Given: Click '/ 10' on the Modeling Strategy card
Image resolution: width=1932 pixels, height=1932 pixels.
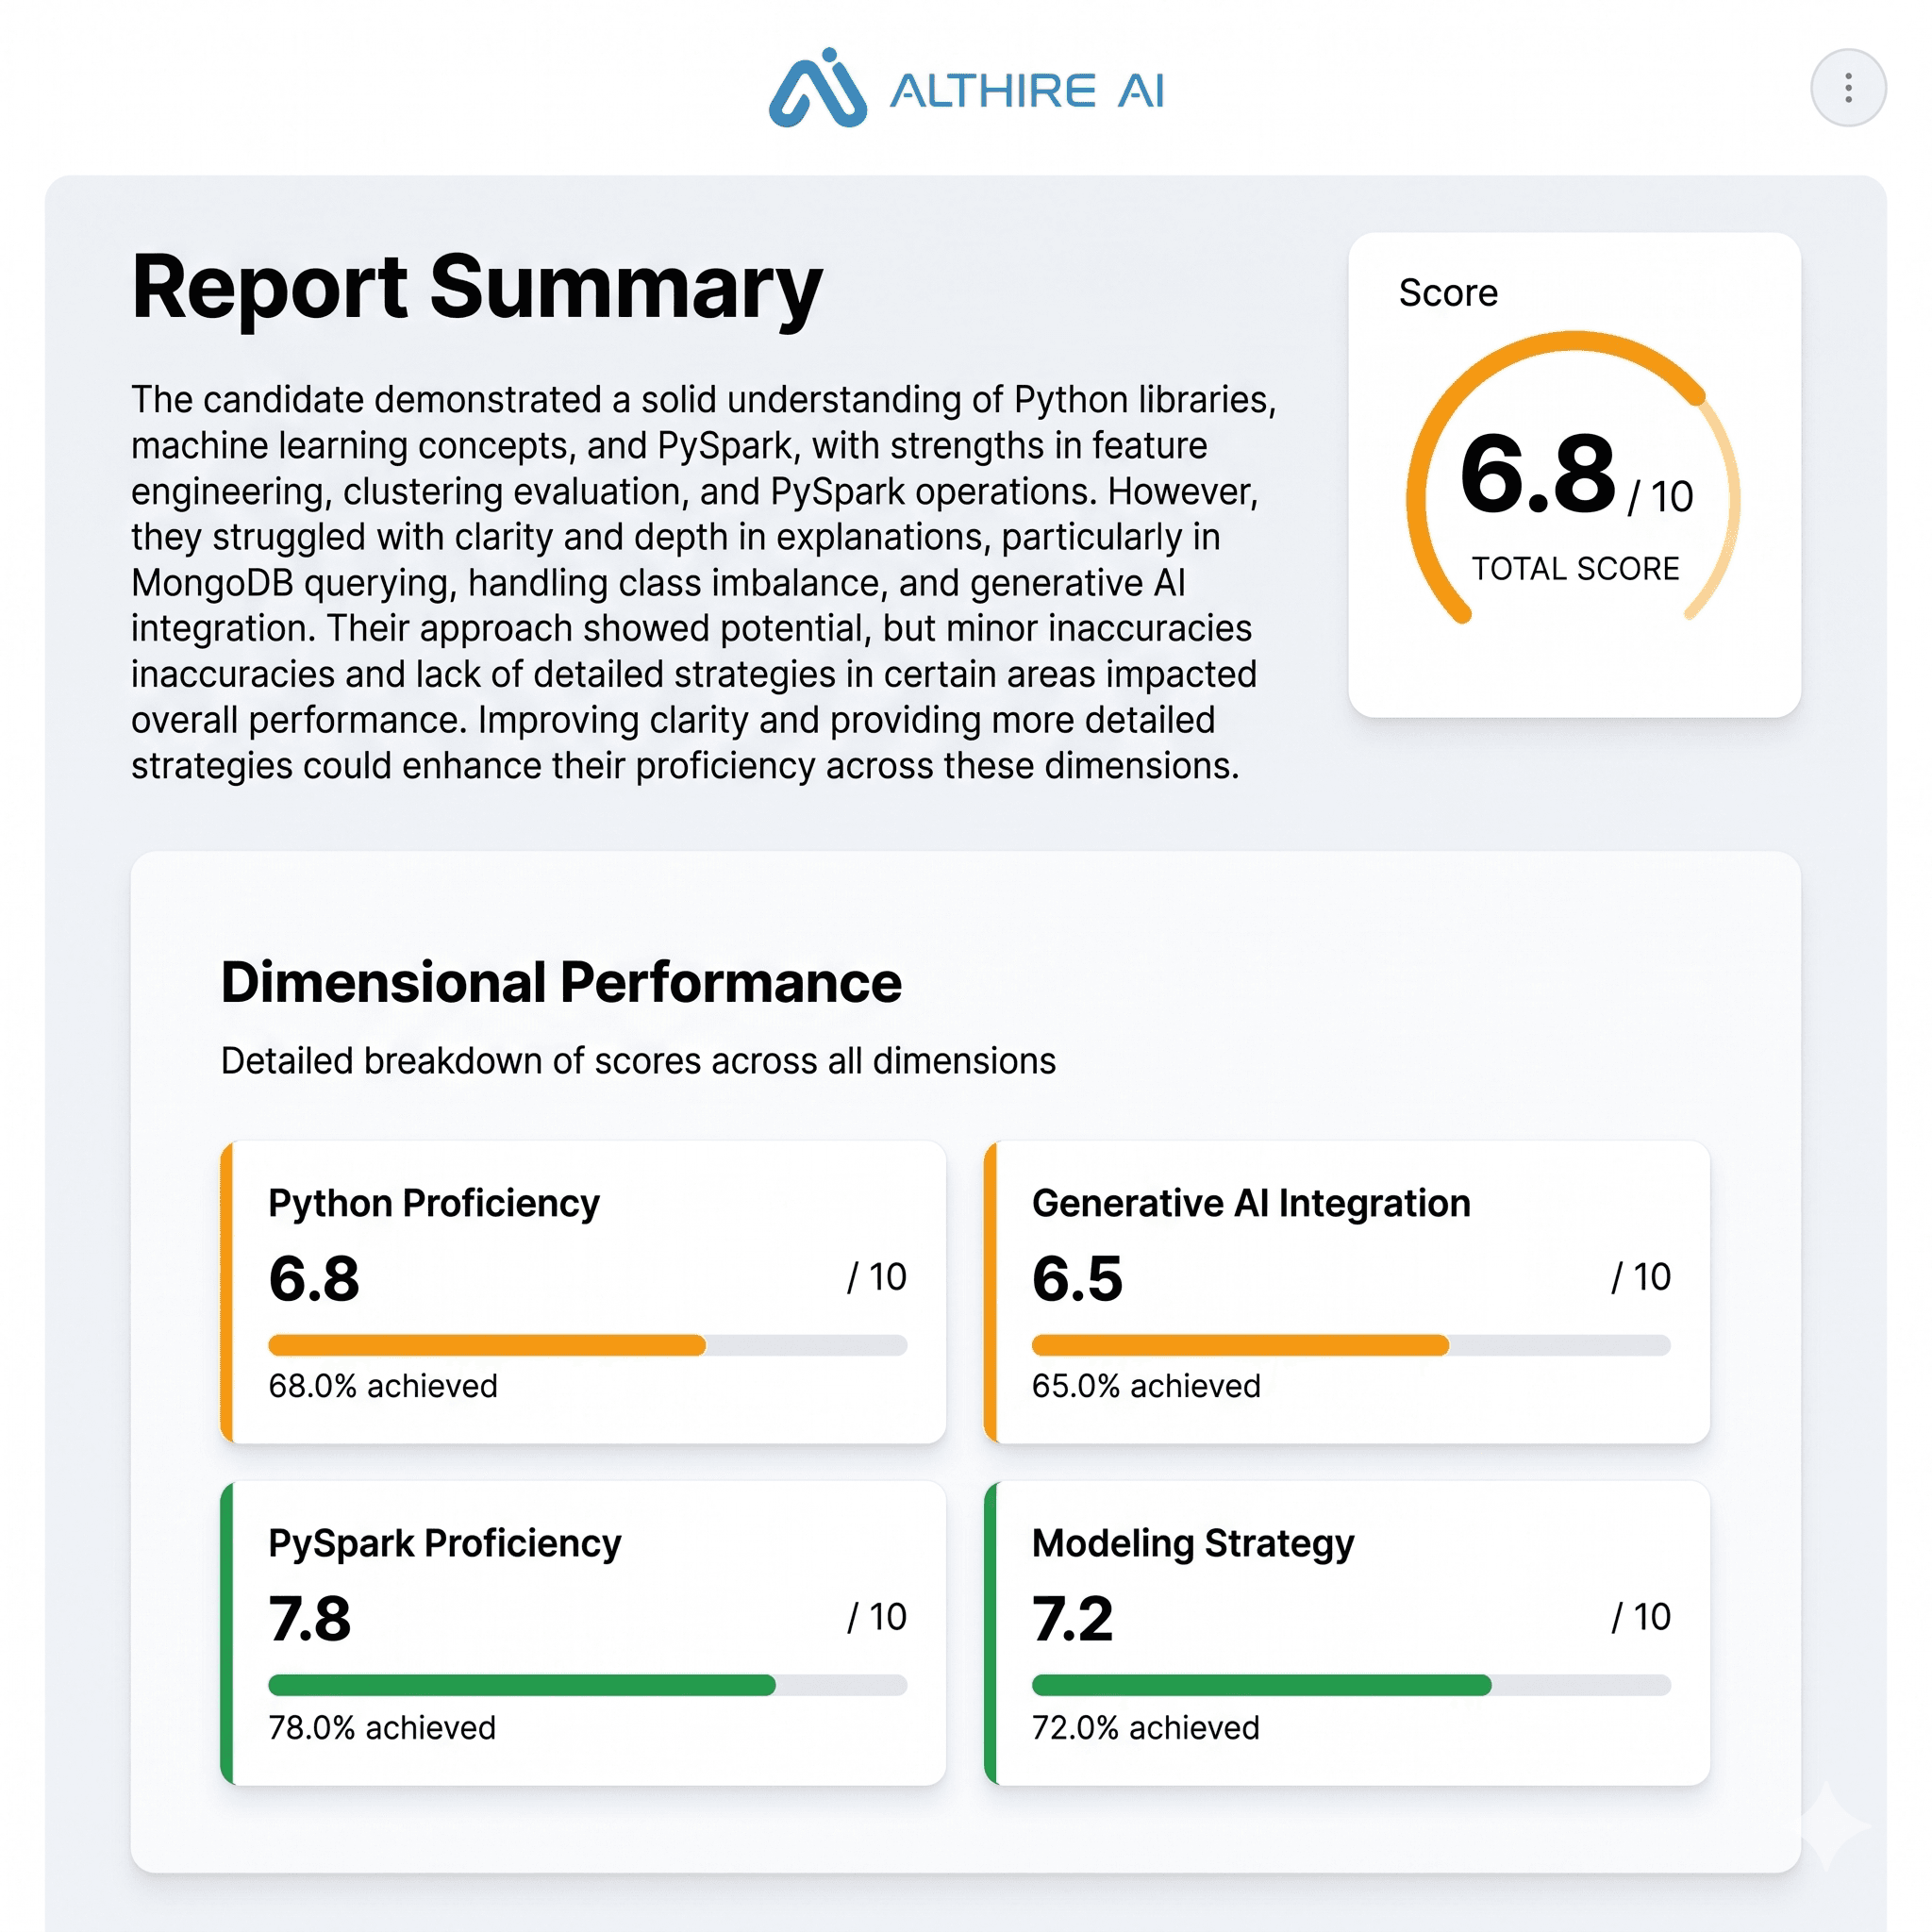Looking at the screenshot, I should [1641, 1617].
